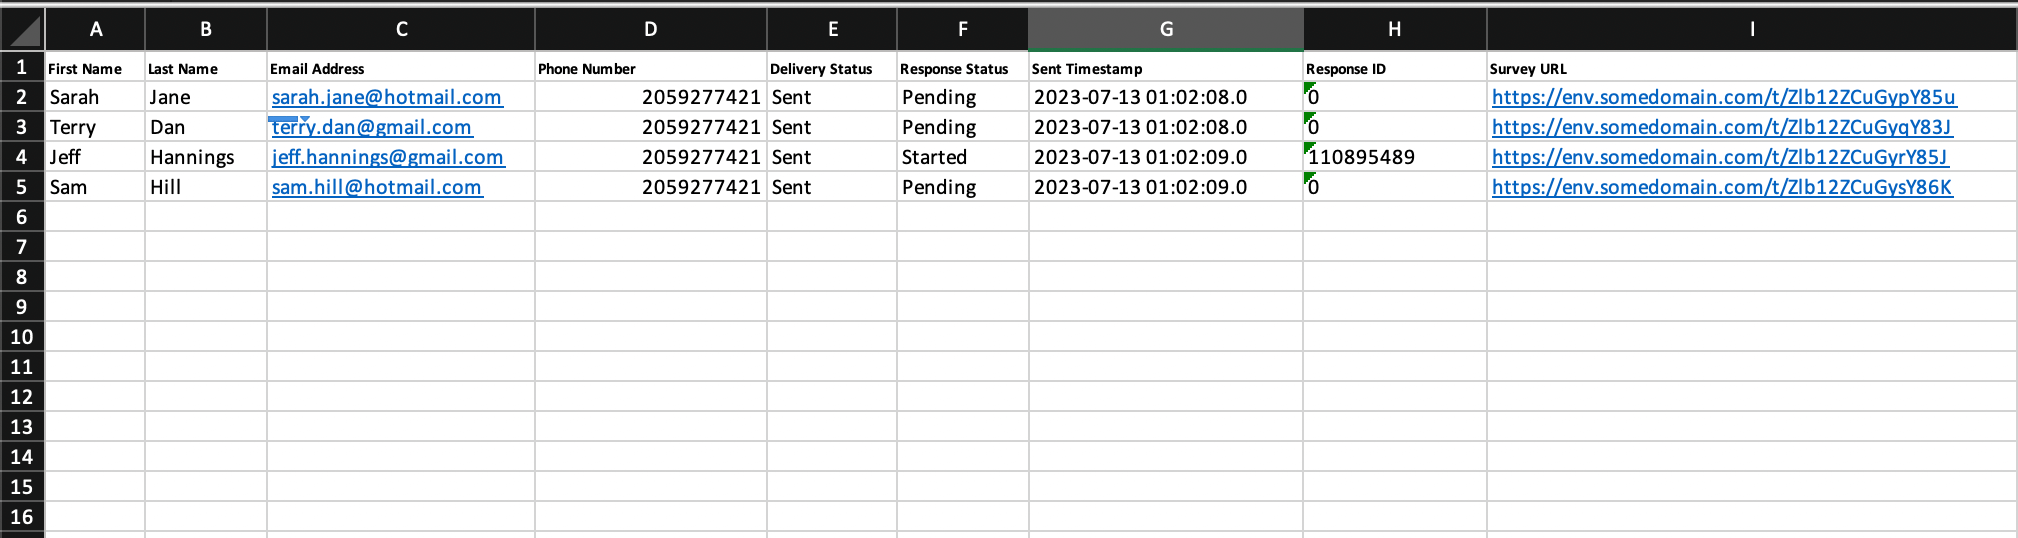Image resolution: width=2018 pixels, height=538 pixels.
Task: Select column A header
Action: click(96, 30)
